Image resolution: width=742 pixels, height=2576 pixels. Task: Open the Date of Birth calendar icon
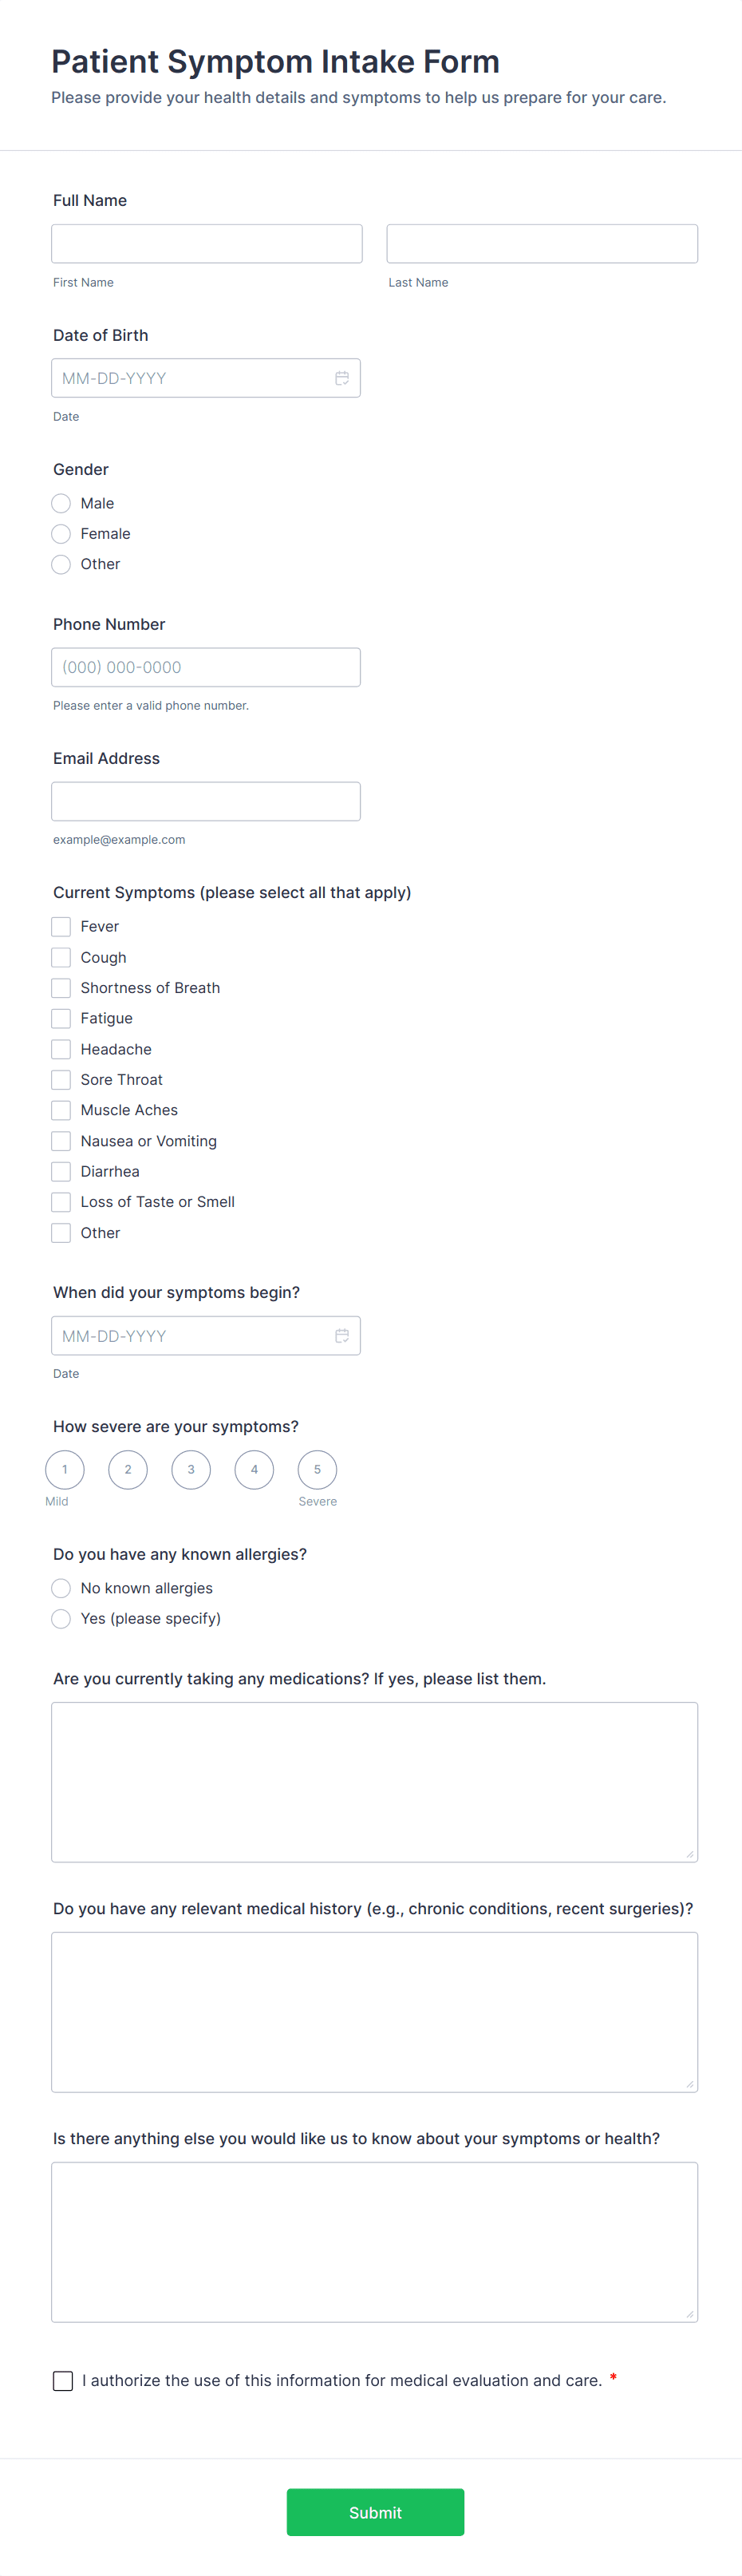tap(342, 378)
